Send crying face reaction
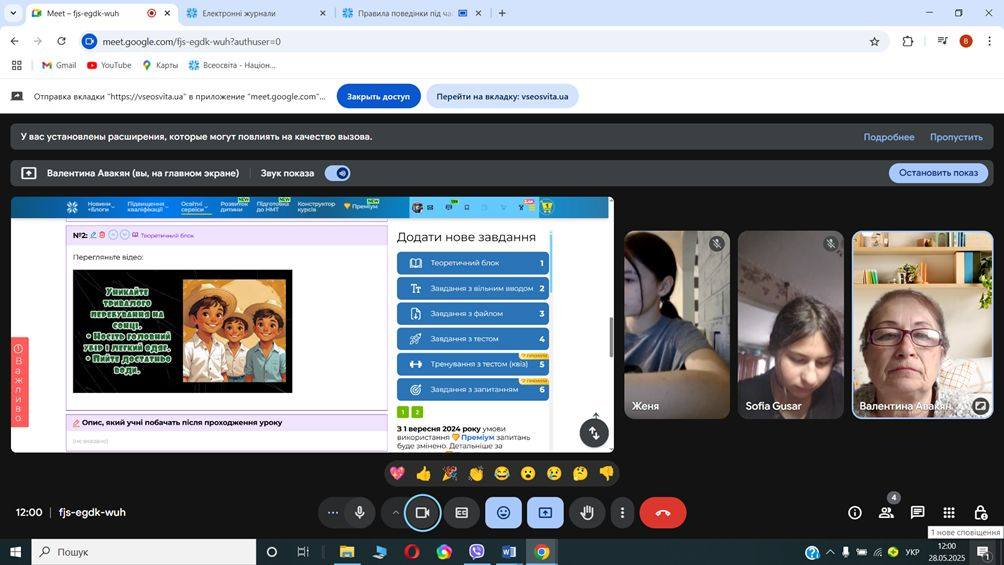Viewport: 1004px width, 565px height. (x=554, y=473)
